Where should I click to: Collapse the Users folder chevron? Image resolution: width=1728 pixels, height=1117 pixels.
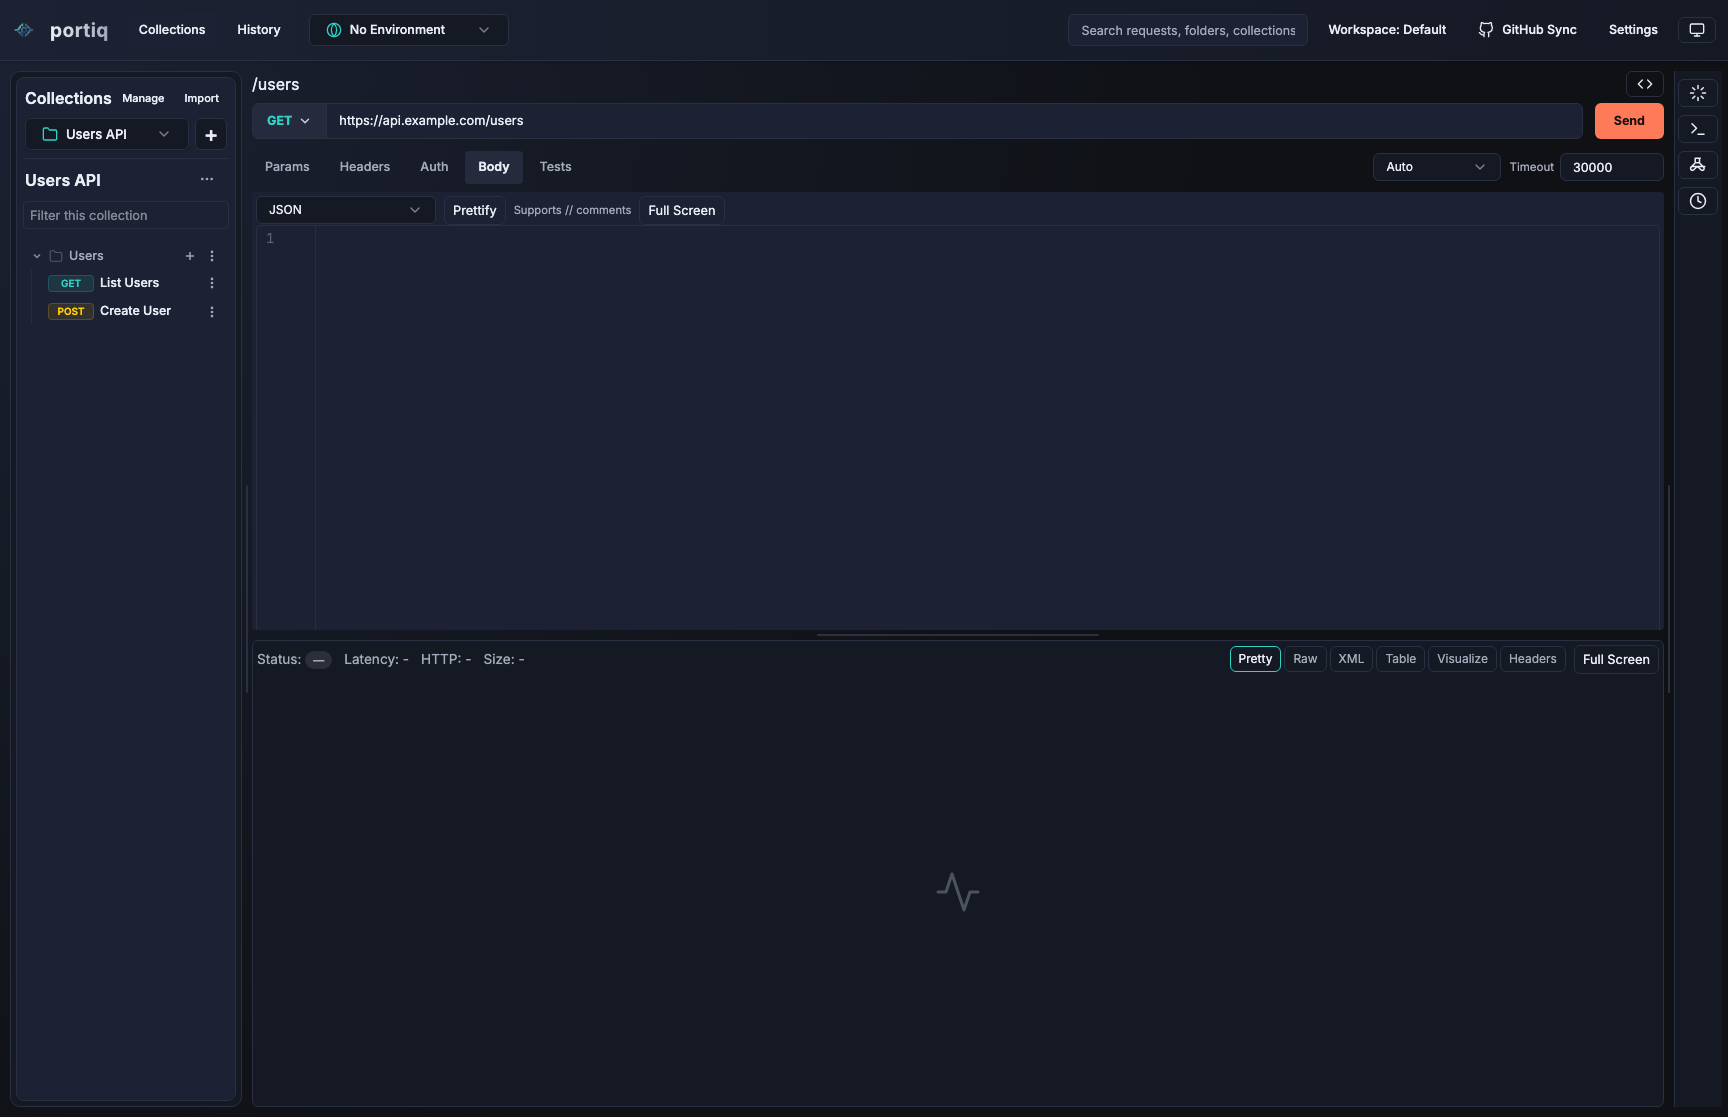(x=37, y=256)
